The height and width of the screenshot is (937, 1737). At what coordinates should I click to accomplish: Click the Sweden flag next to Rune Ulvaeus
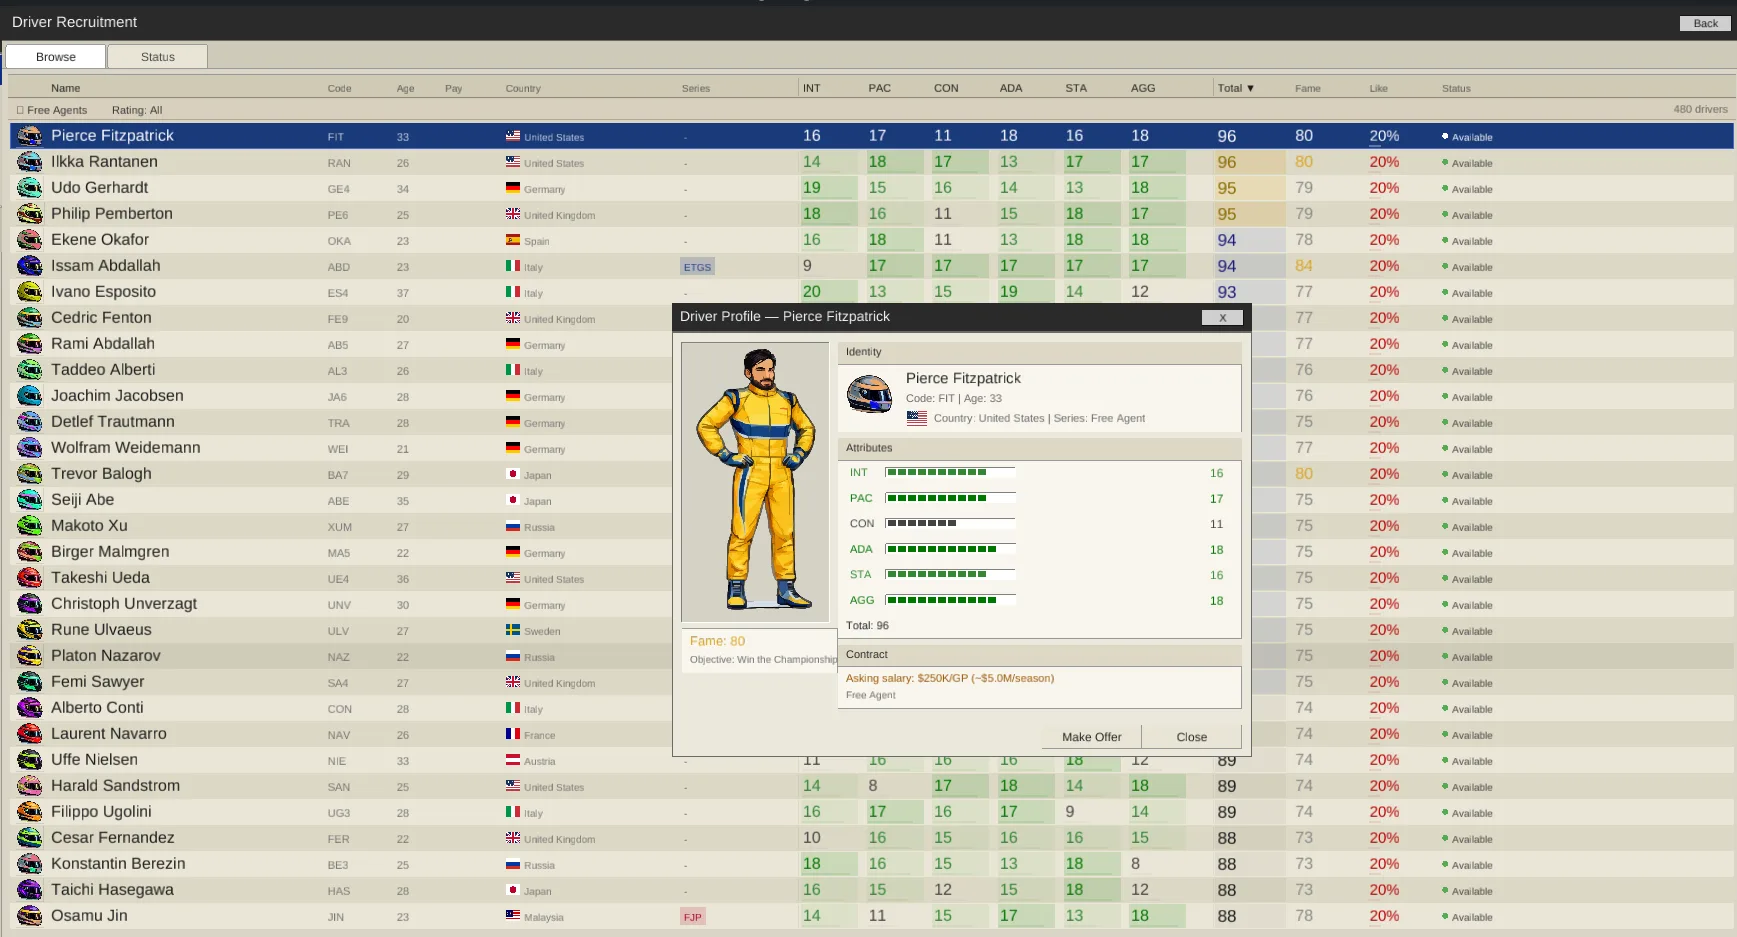point(513,630)
